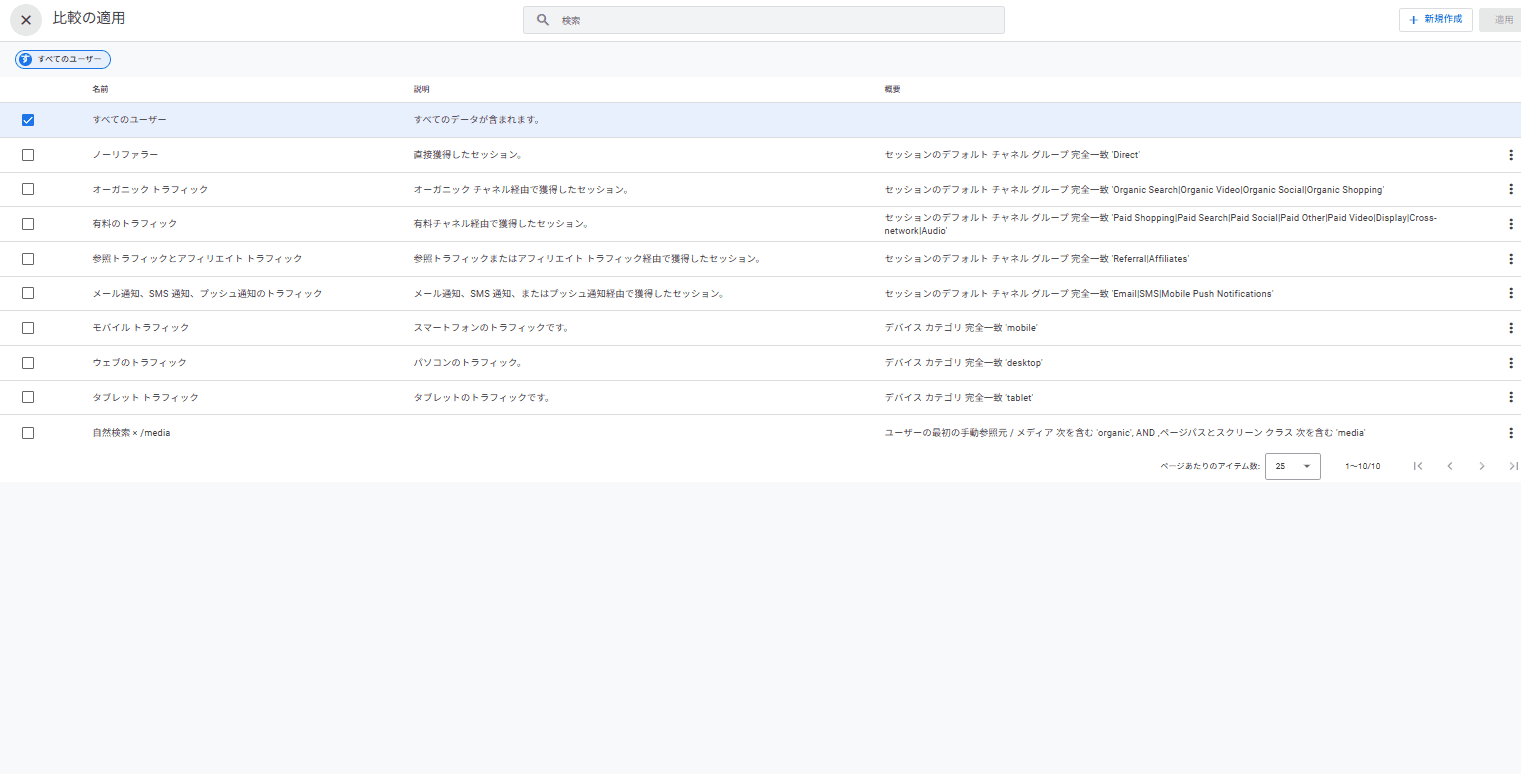This screenshot has width=1521, height=774.
Task: Create a new comparison with 新規作成
Action: 1435,20
